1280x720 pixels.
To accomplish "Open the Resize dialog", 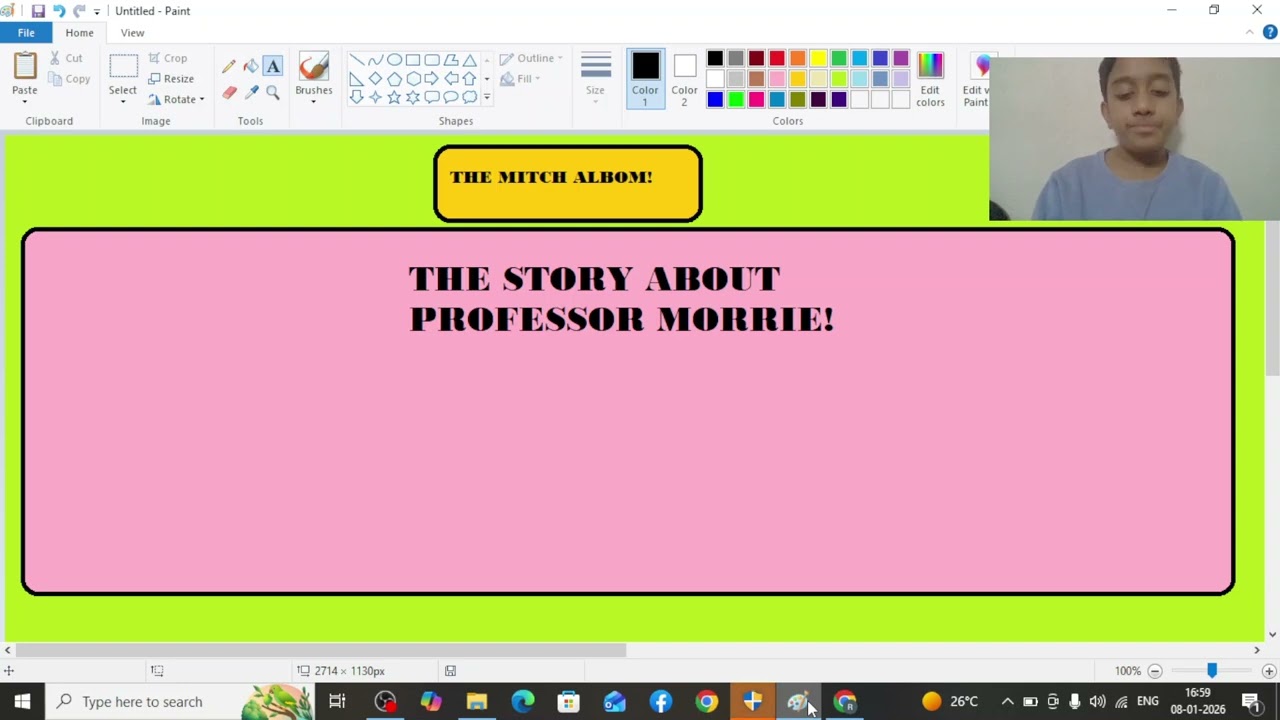I will (171, 79).
